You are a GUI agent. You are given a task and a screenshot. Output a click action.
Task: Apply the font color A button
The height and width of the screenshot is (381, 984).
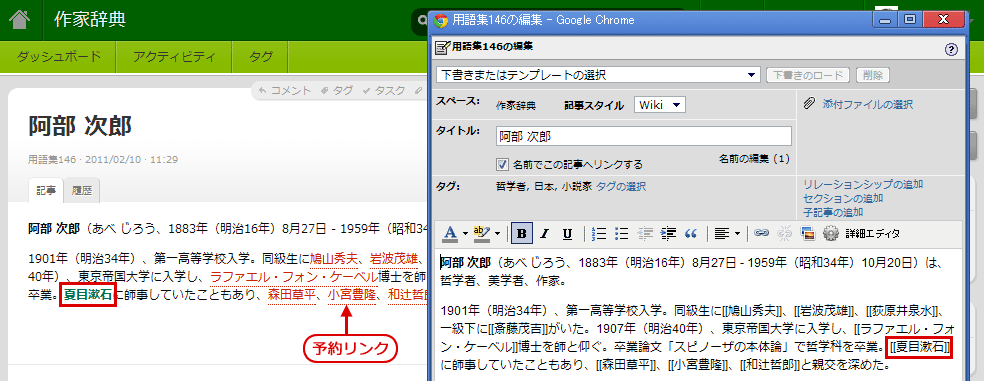[x=451, y=233]
